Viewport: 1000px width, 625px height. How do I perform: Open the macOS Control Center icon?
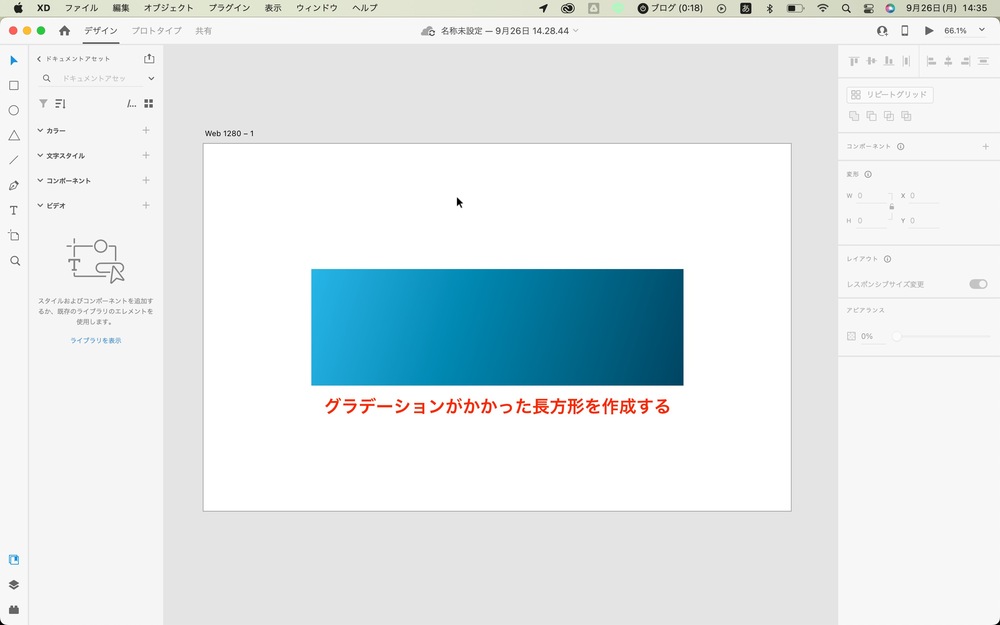click(868, 8)
